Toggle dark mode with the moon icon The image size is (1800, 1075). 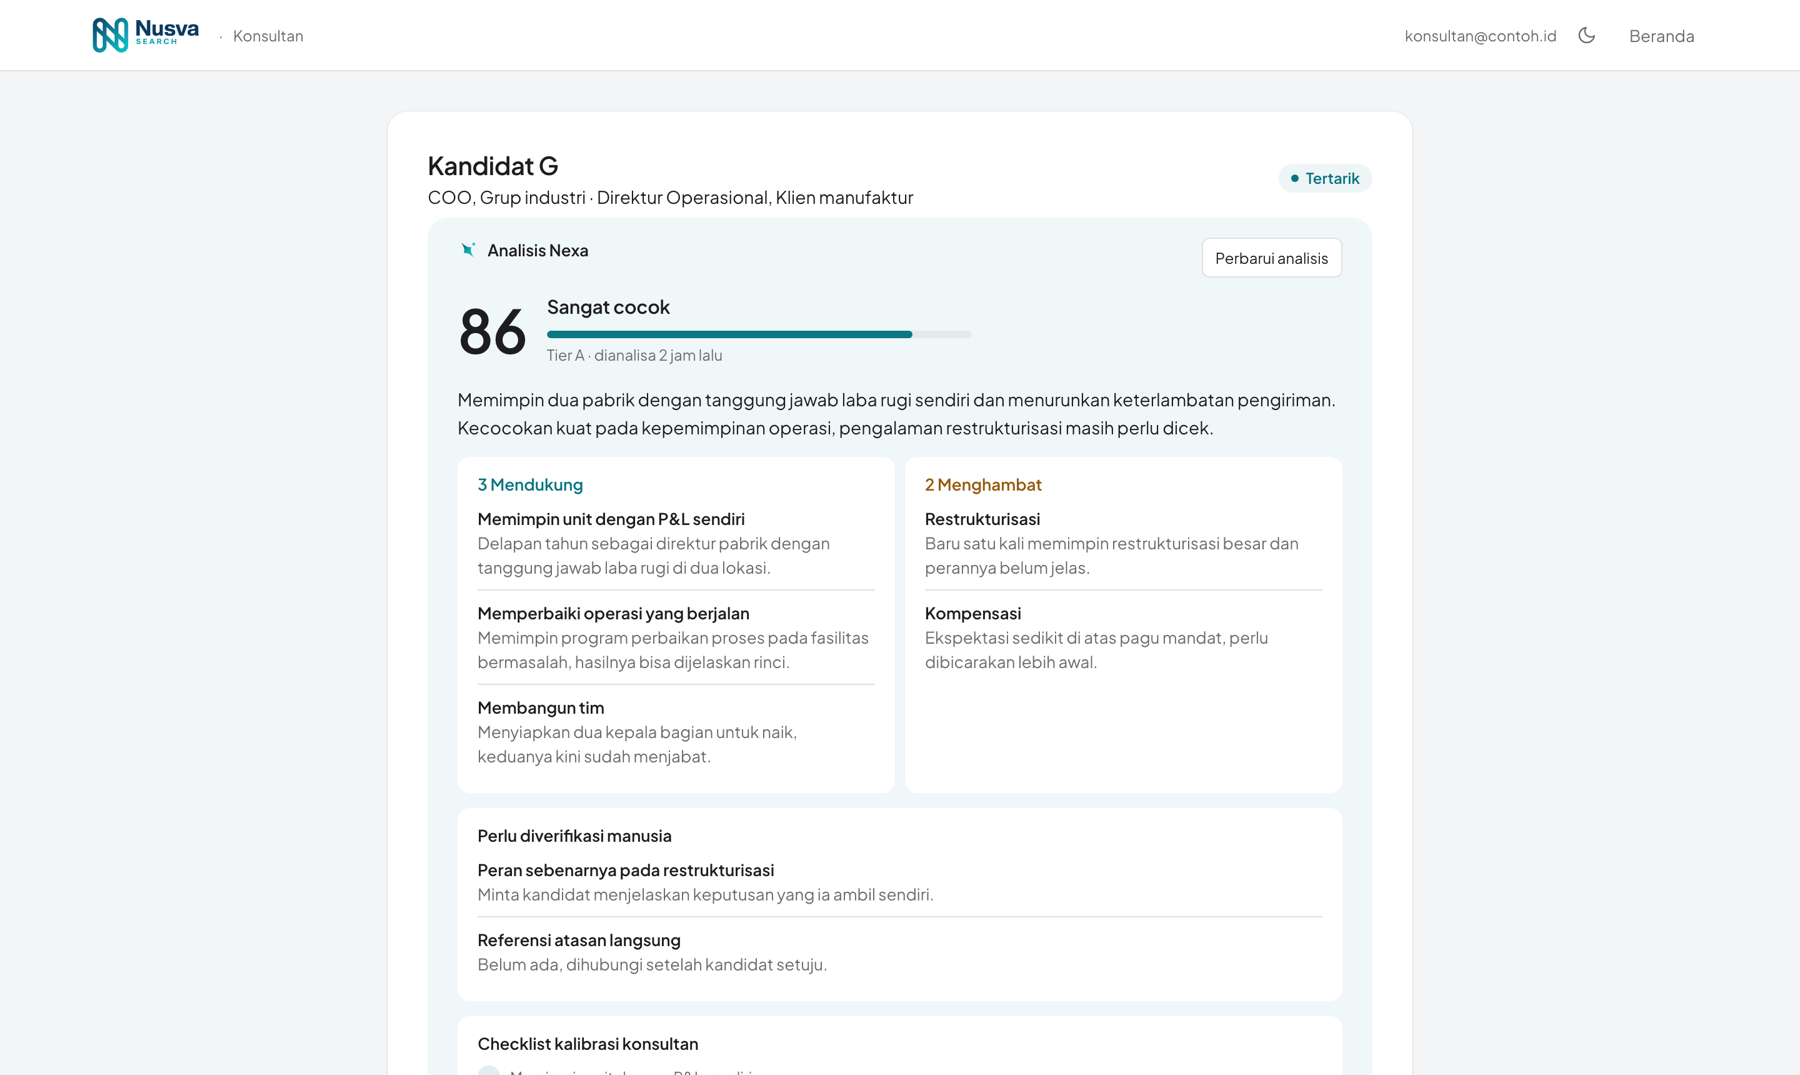pyautogui.click(x=1586, y=35)
